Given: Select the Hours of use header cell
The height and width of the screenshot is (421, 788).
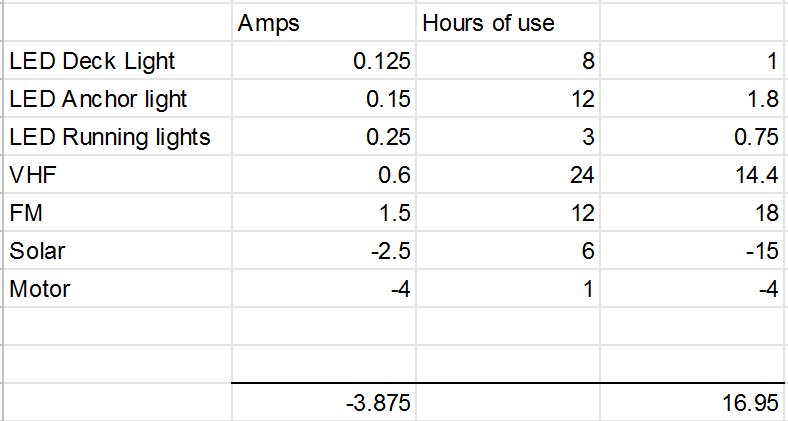Looking at the screenshot, I should 508,23.
